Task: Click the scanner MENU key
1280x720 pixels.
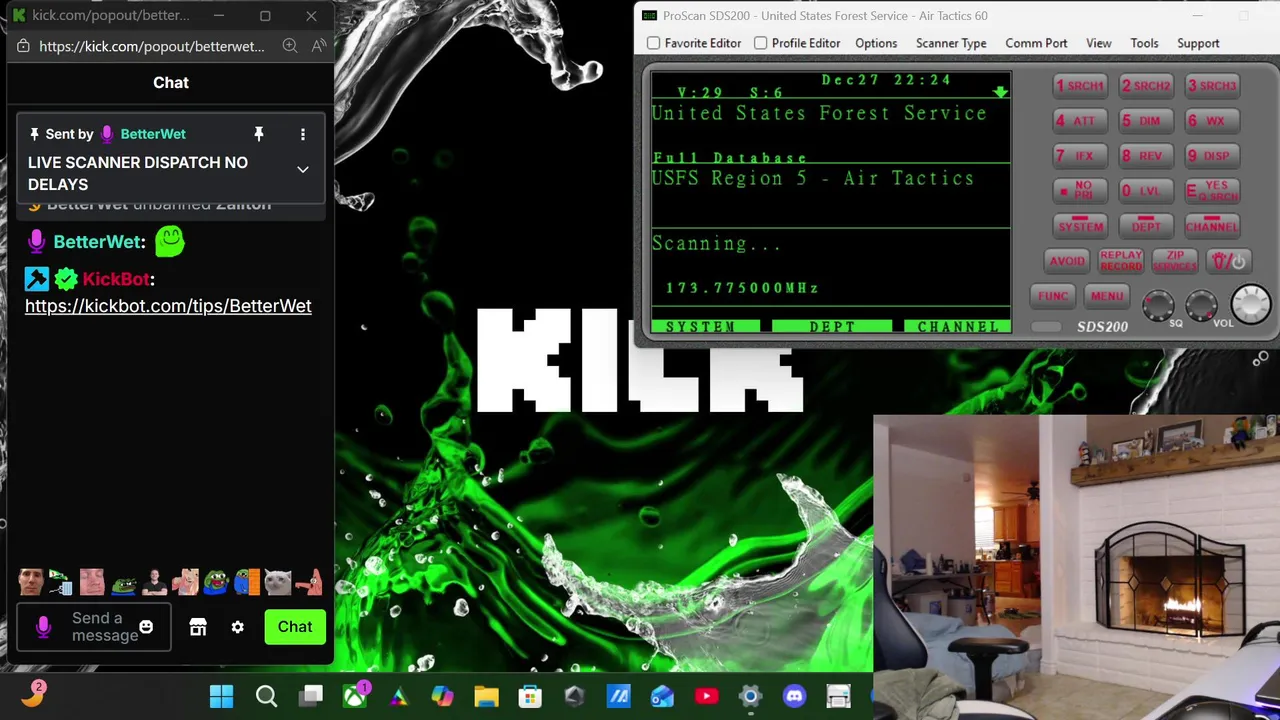Action: coord(1107,296)
